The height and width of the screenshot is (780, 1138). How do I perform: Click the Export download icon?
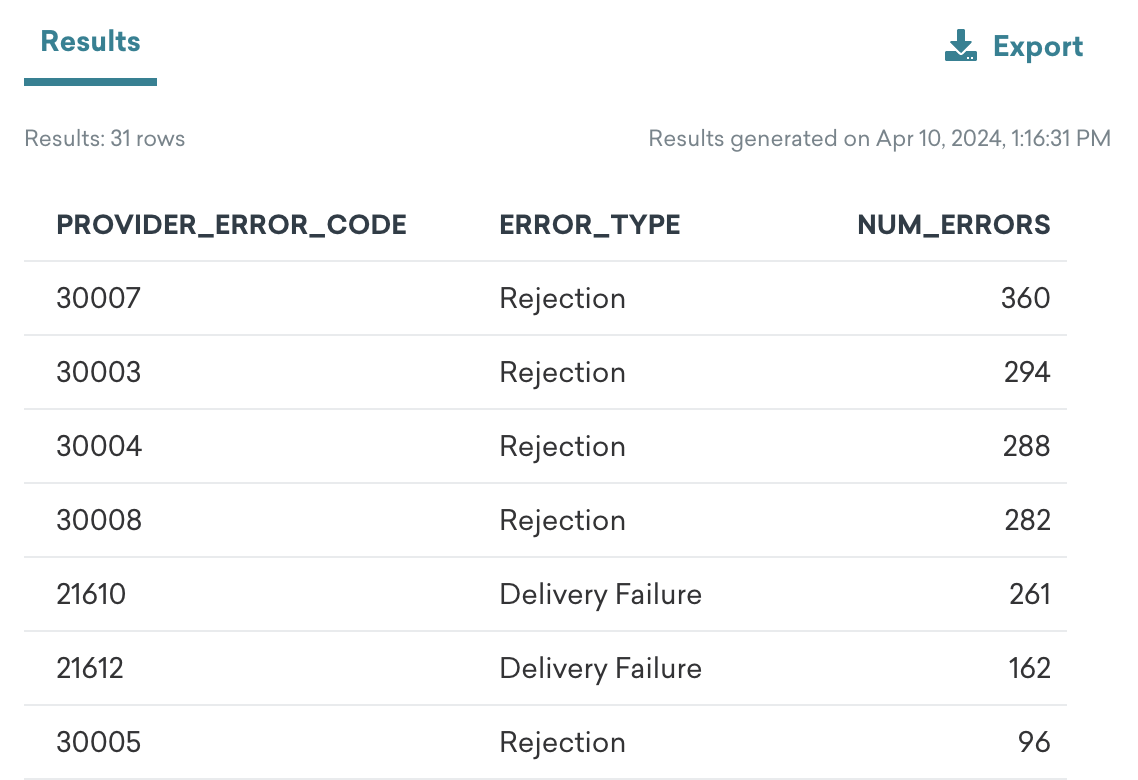pyautogui.click(x=960, y=46)
